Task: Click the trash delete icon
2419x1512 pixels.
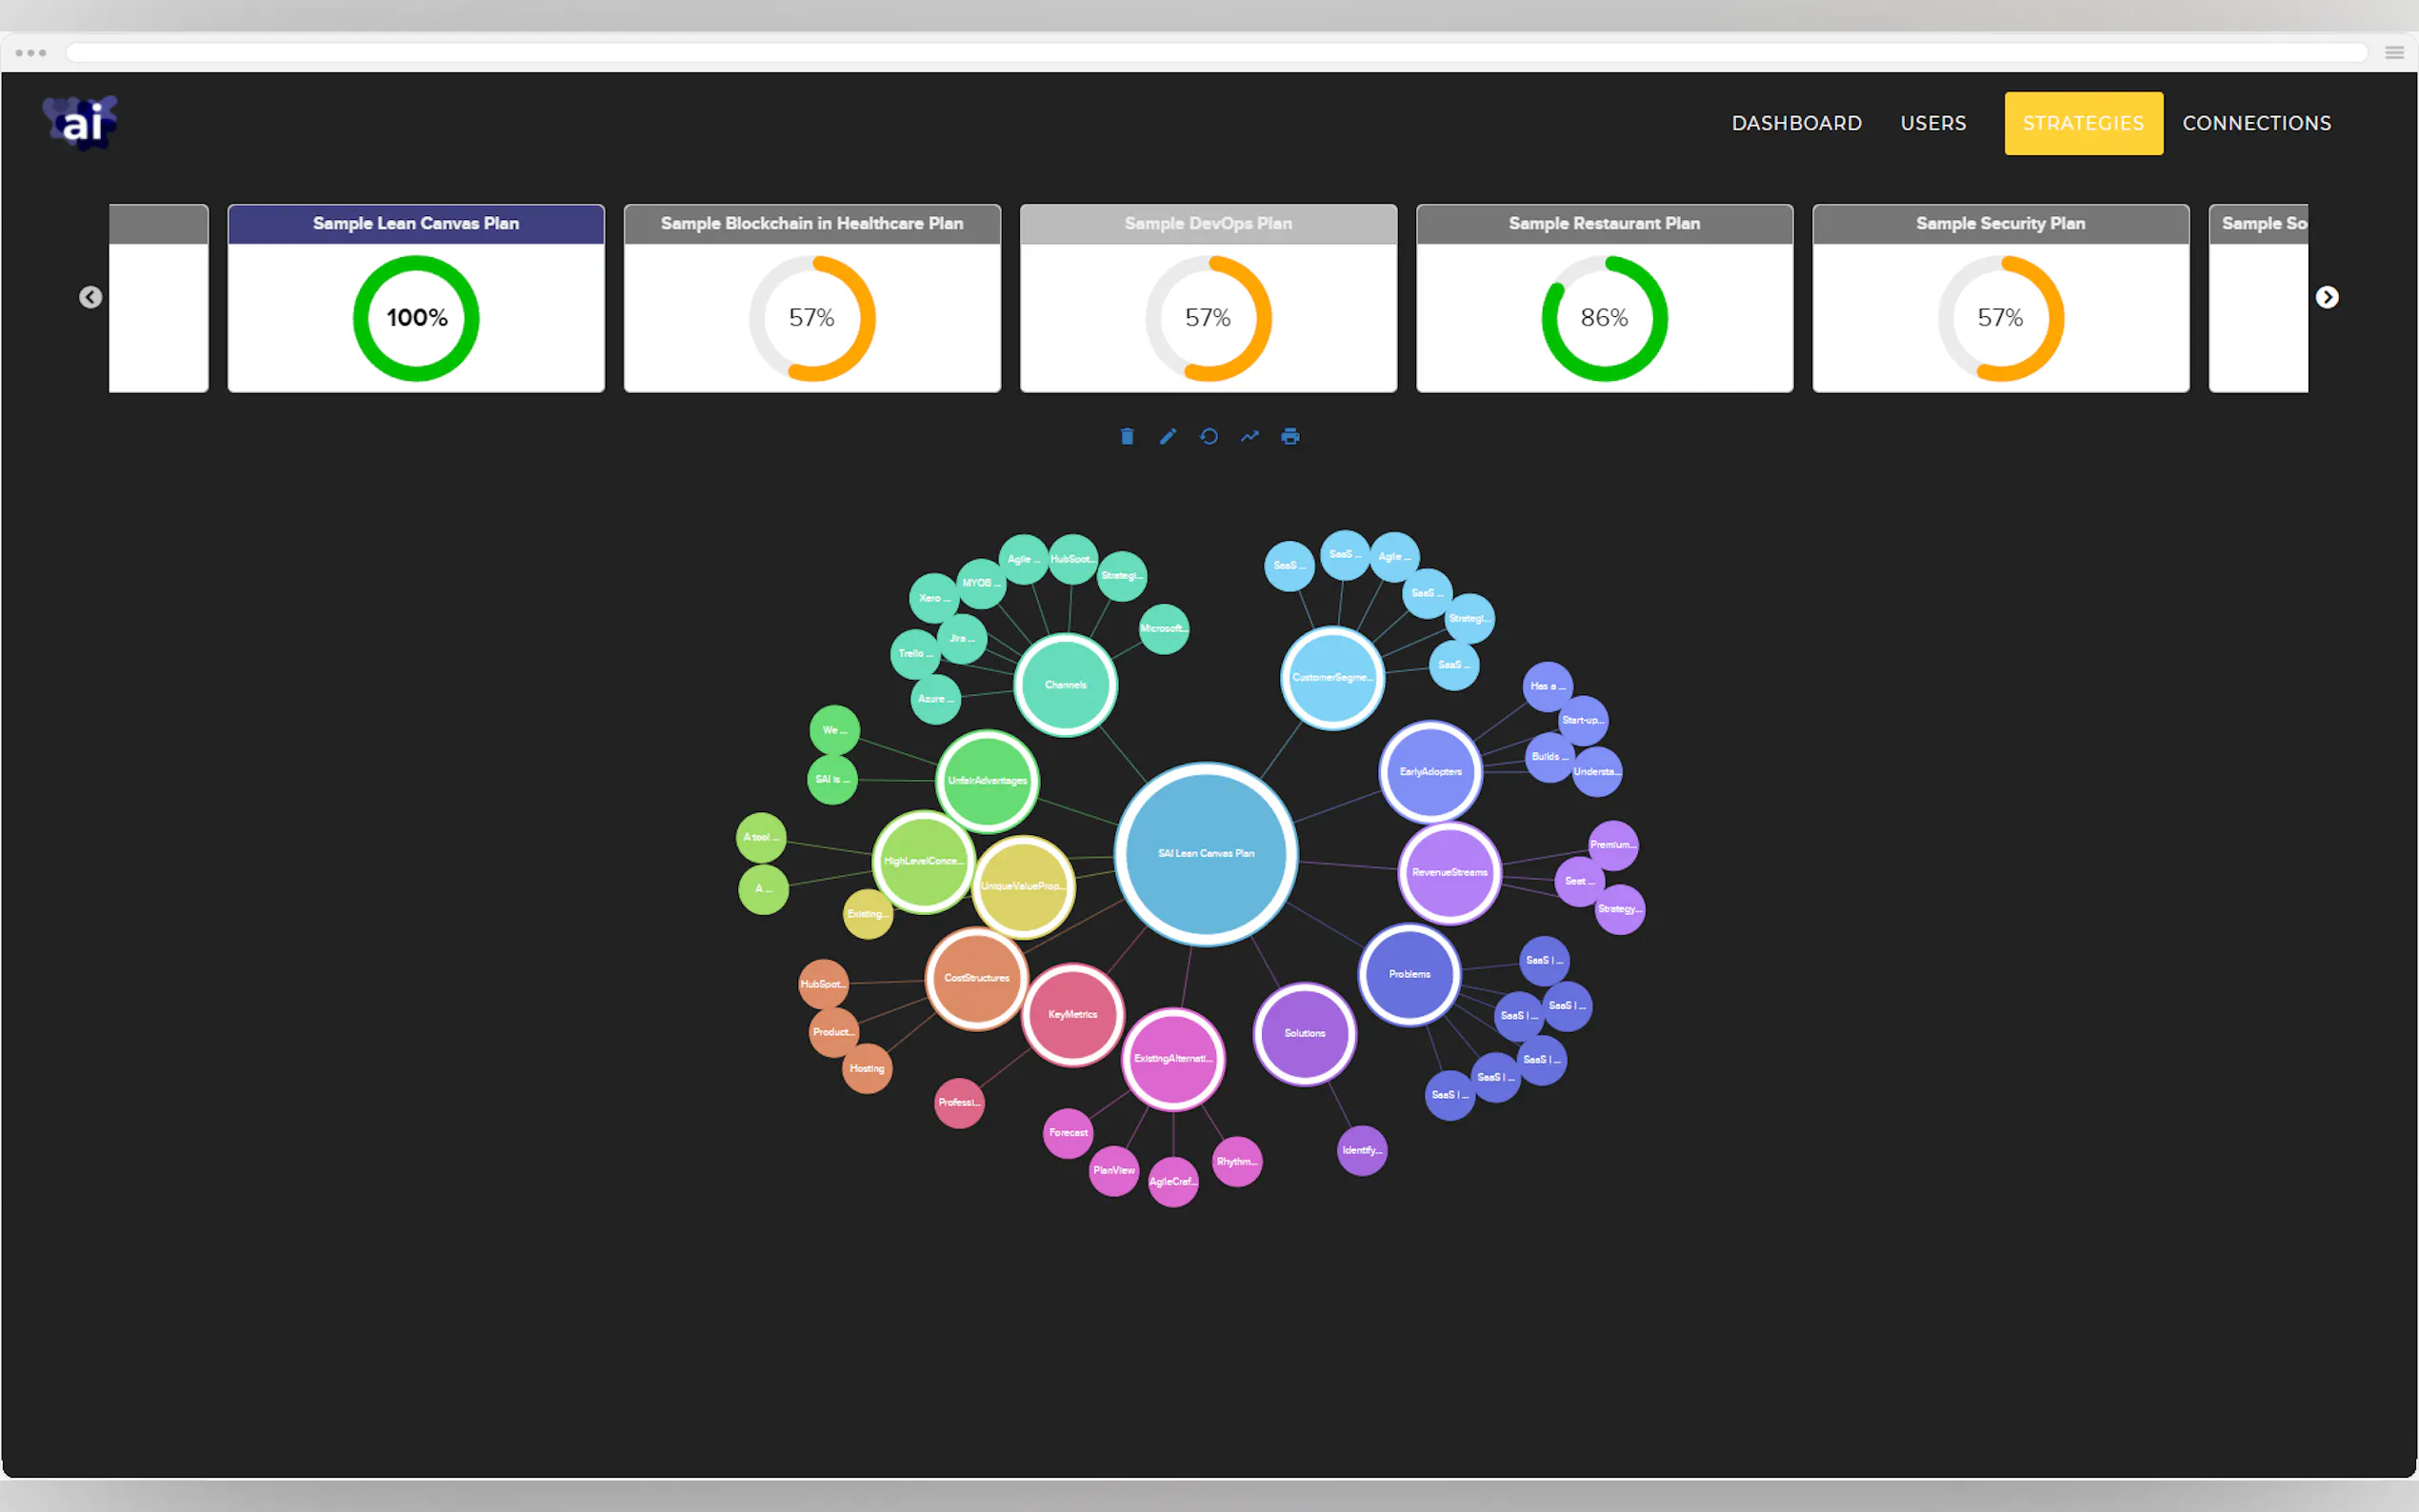Action: [1127, 436]
